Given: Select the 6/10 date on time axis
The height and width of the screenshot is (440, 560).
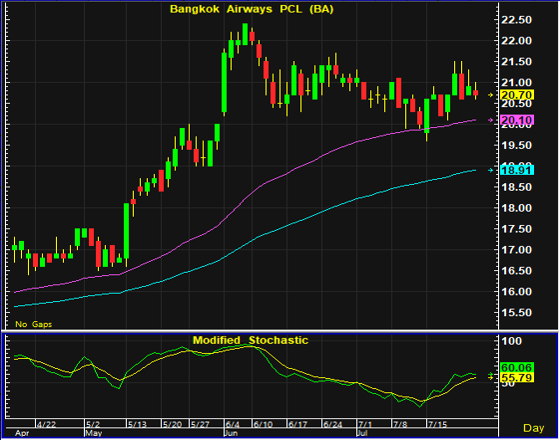Looking at the screenshot, I should pos(262,425).
